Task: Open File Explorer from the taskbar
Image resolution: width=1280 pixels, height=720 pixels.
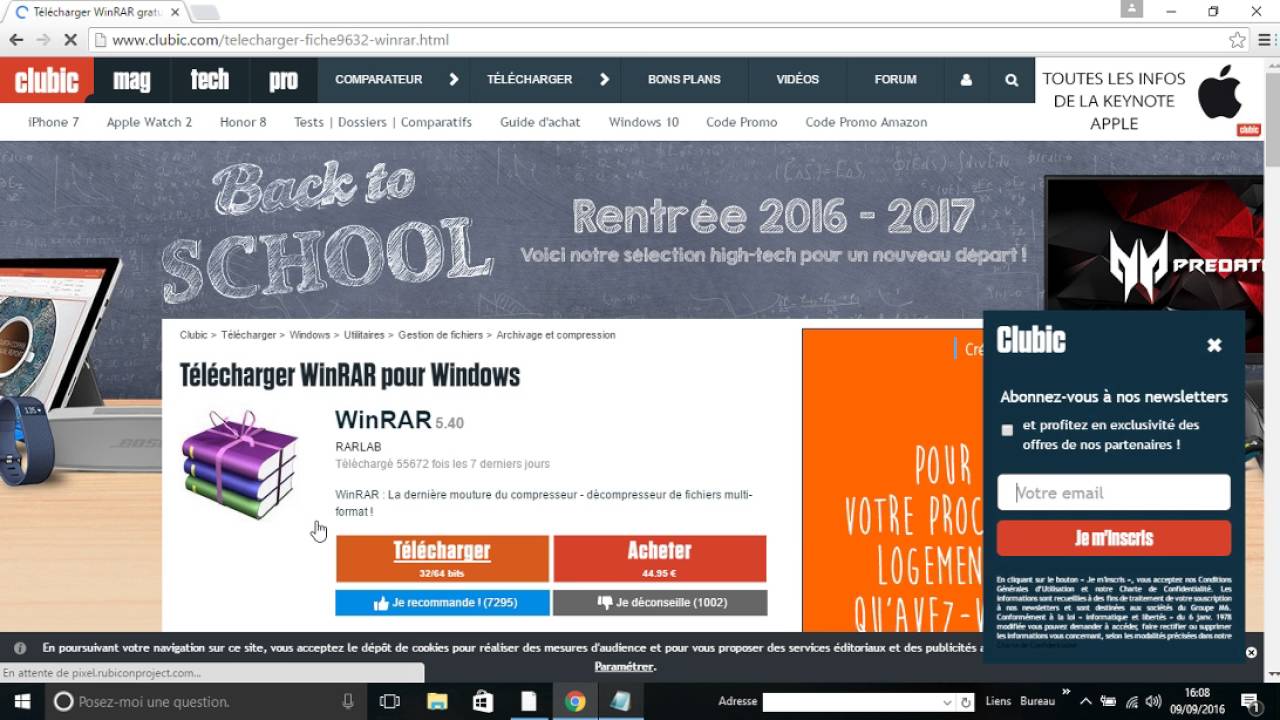Action: click(437, 701)
